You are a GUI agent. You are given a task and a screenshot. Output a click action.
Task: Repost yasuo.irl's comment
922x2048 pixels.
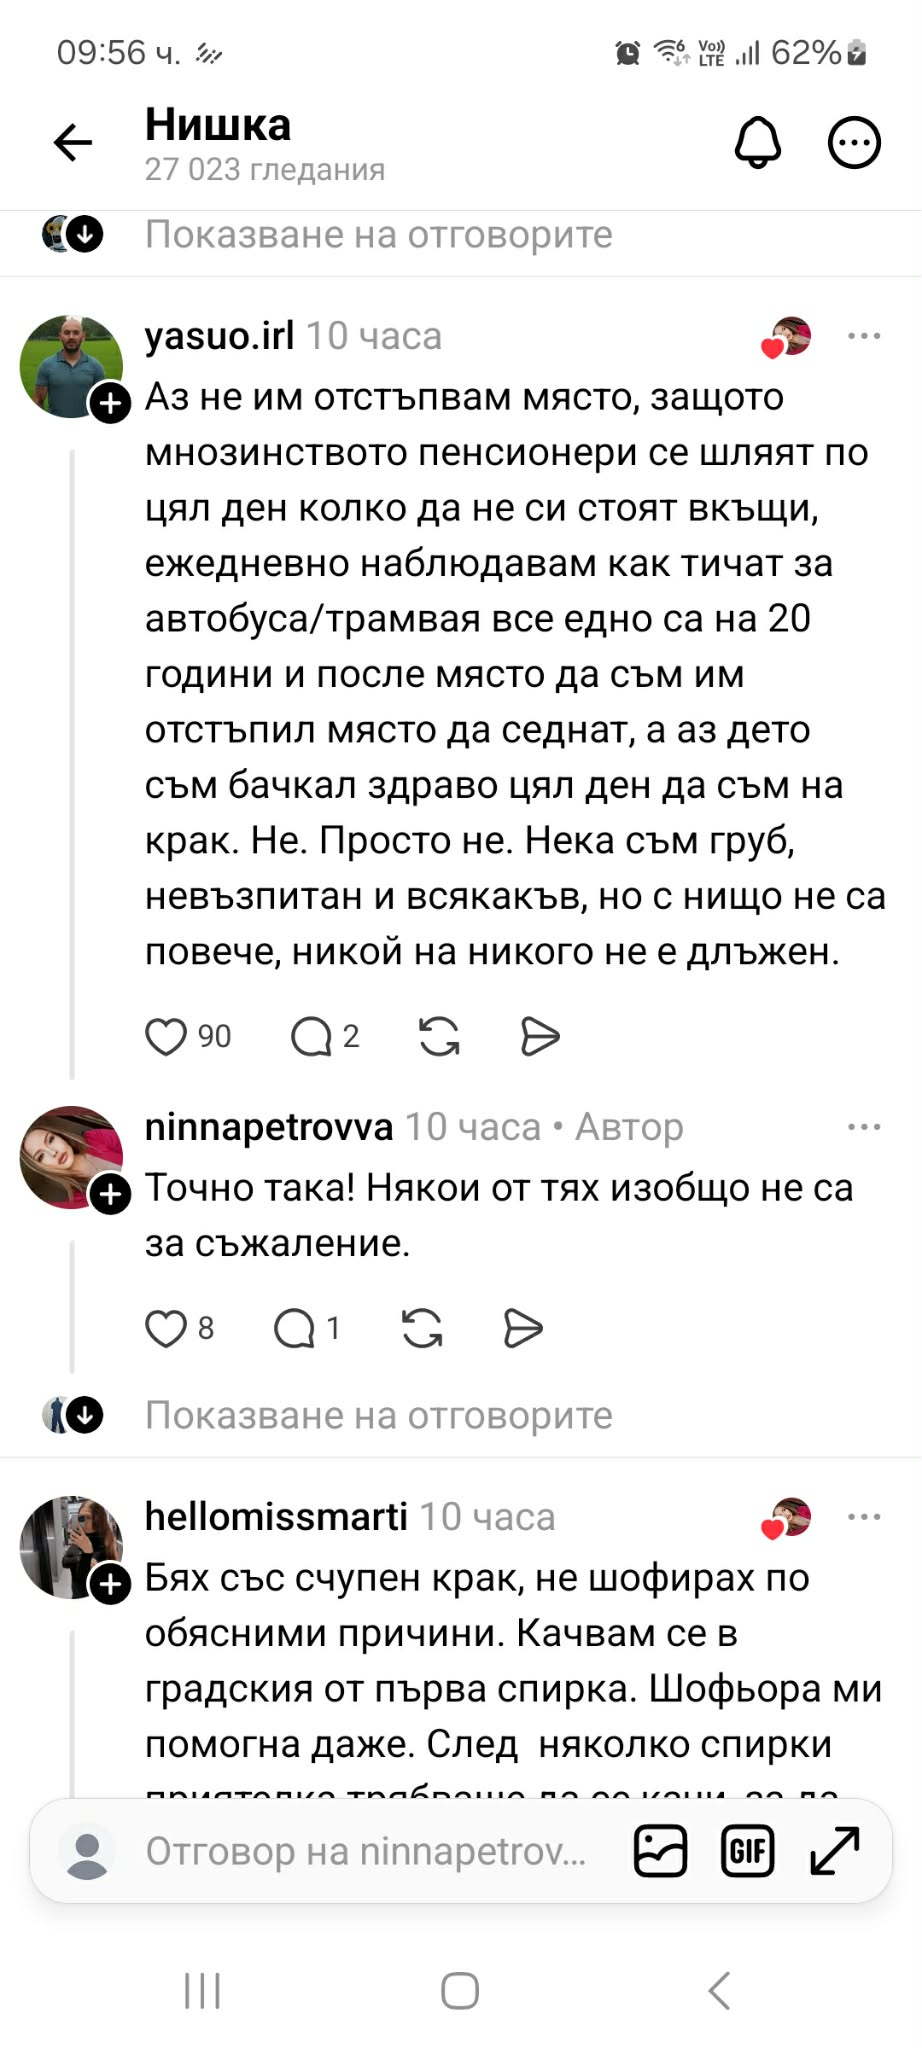(x=439, y=1037)
